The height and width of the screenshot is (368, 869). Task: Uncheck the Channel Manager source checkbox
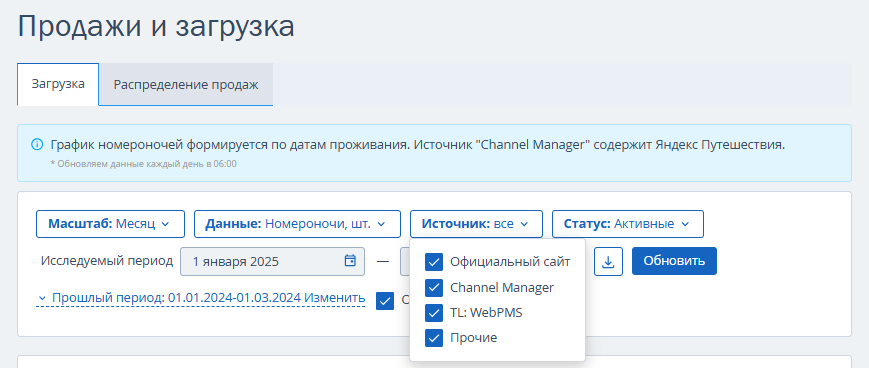(x=434, y=288)
